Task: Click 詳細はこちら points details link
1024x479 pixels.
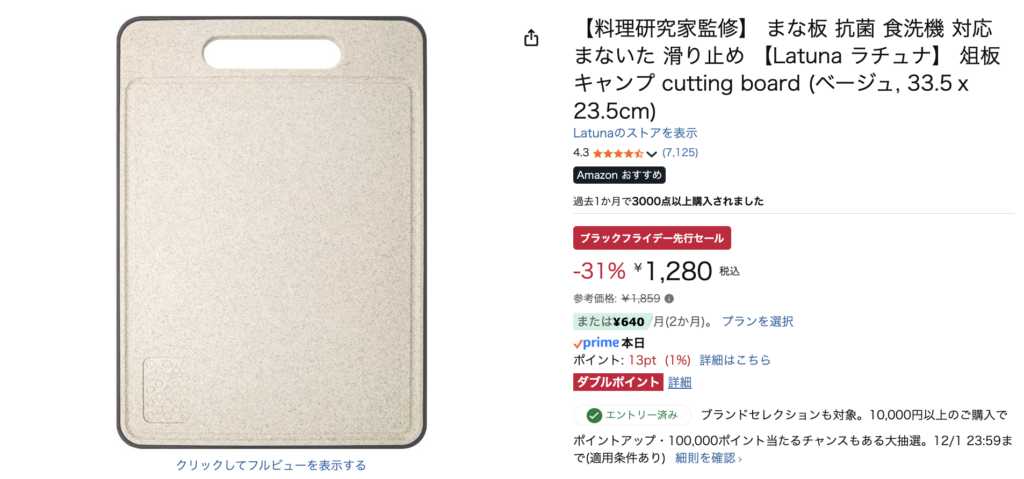Action: tap(735, 360)
